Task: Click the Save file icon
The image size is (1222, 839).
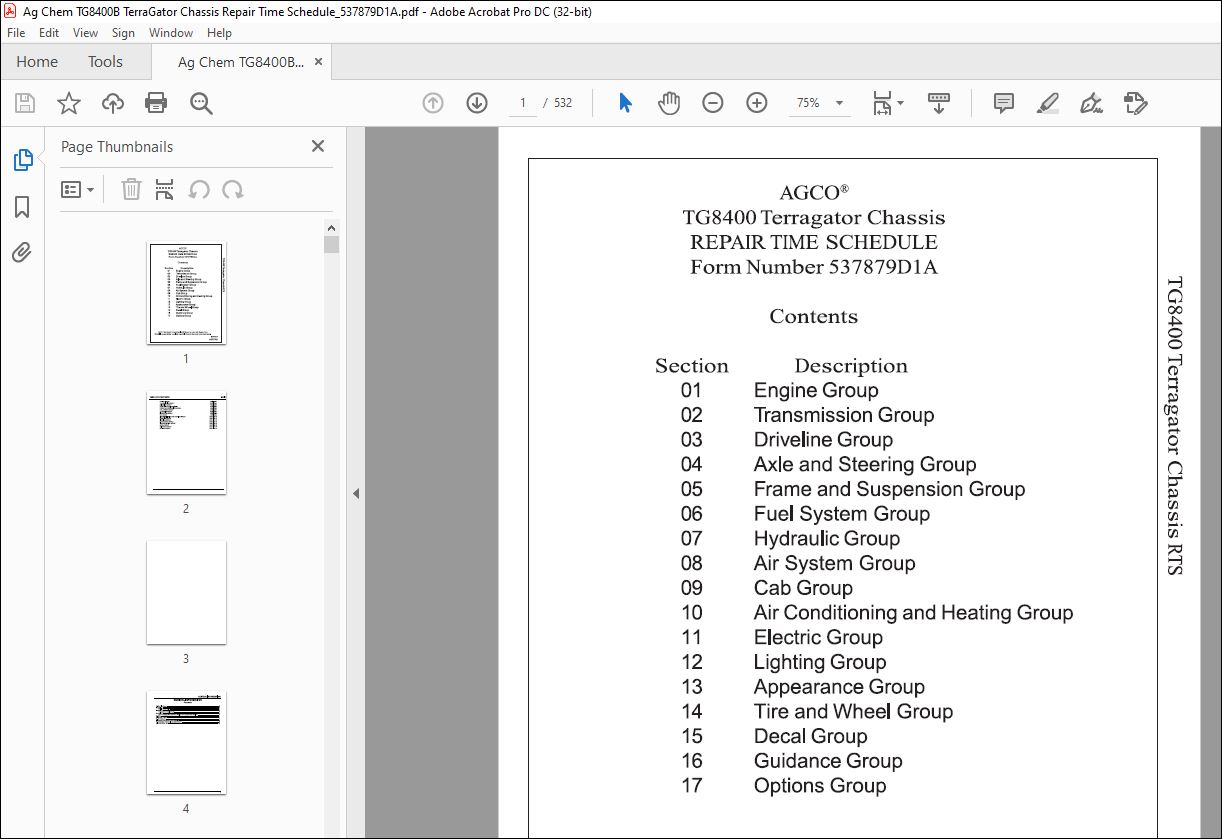Action: coord(25,103)
